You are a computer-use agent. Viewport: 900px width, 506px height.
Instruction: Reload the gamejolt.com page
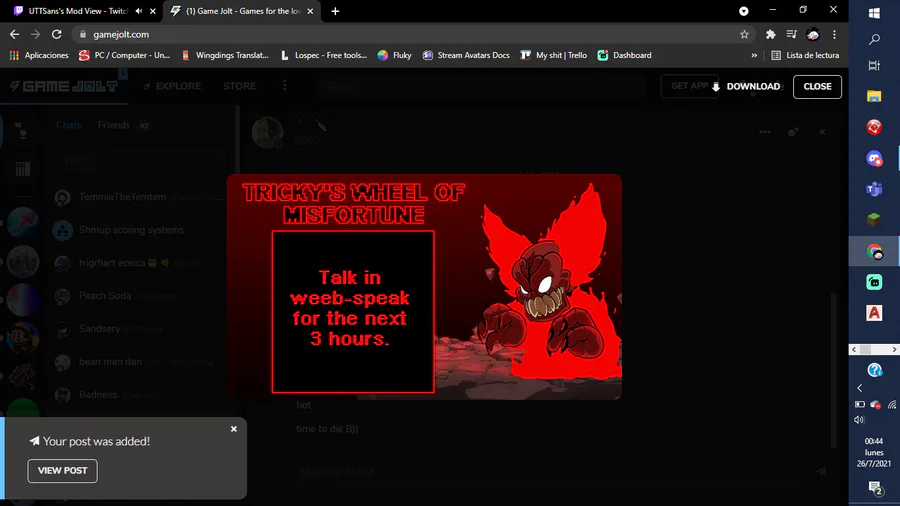(x=56, y=34)
